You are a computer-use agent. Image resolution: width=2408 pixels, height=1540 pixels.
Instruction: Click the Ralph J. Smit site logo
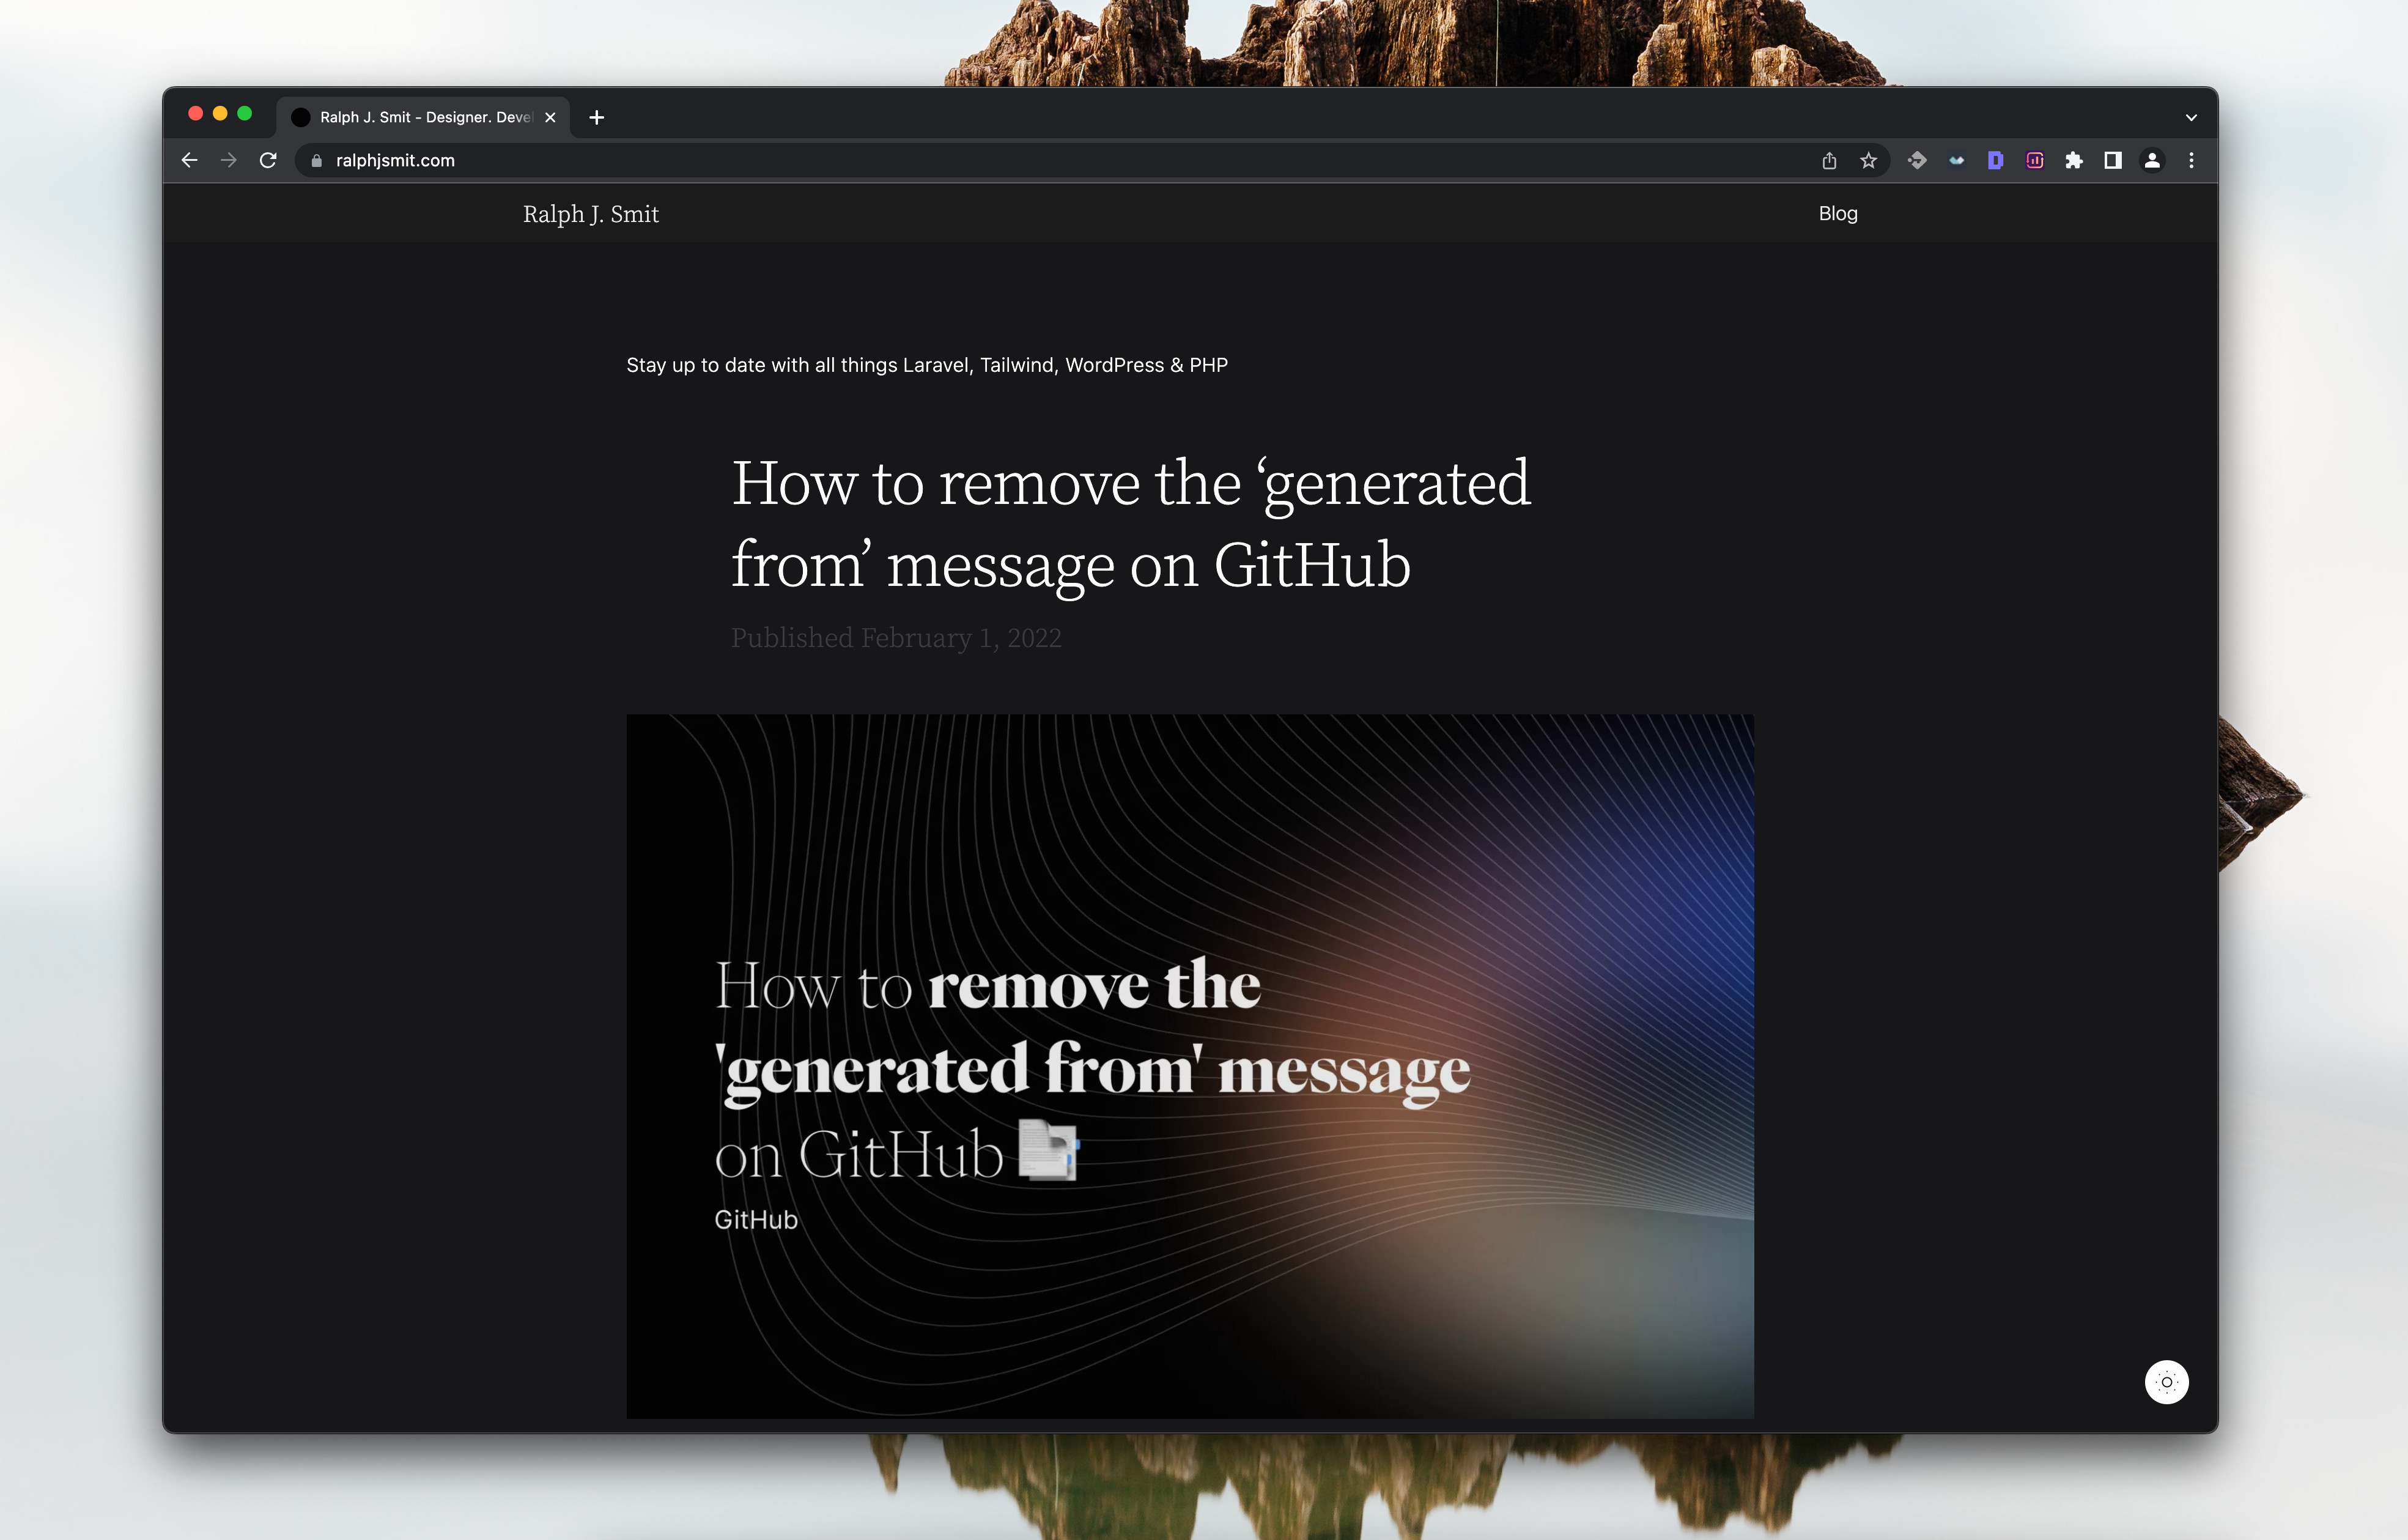(590, 214)
